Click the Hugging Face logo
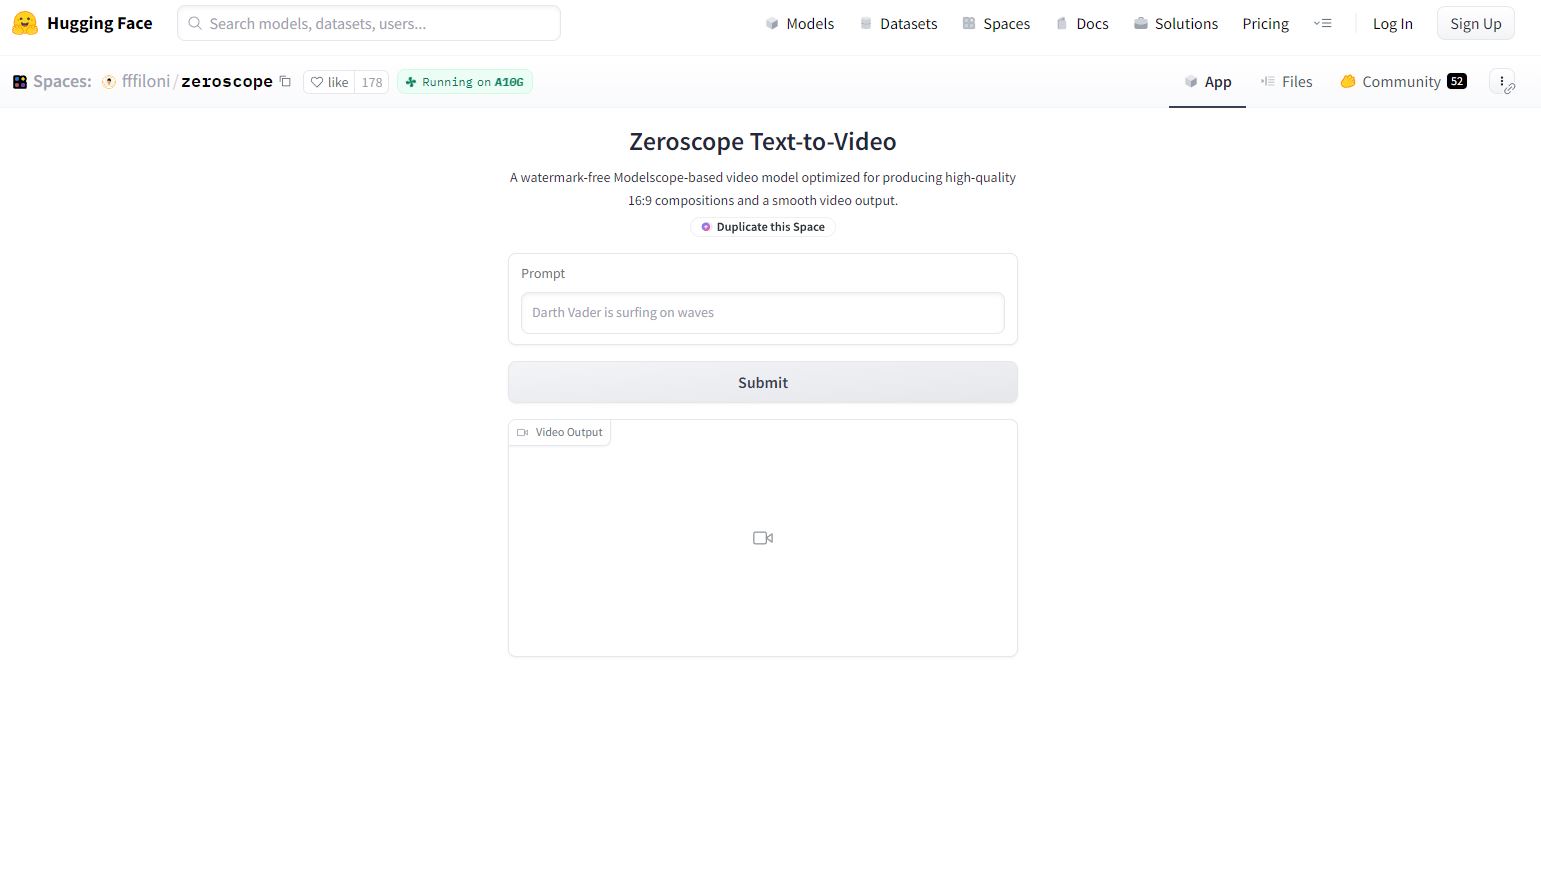This screenshot has width=1541, height=895. point(82,23)
